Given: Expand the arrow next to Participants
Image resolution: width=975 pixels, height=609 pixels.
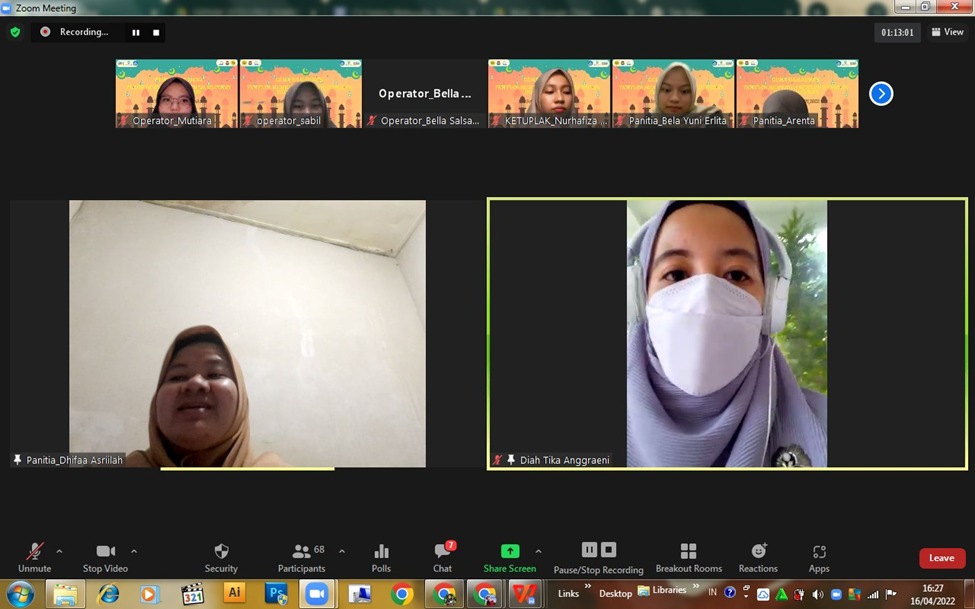Looking at the screenshot, I should (x=342, y=551).
